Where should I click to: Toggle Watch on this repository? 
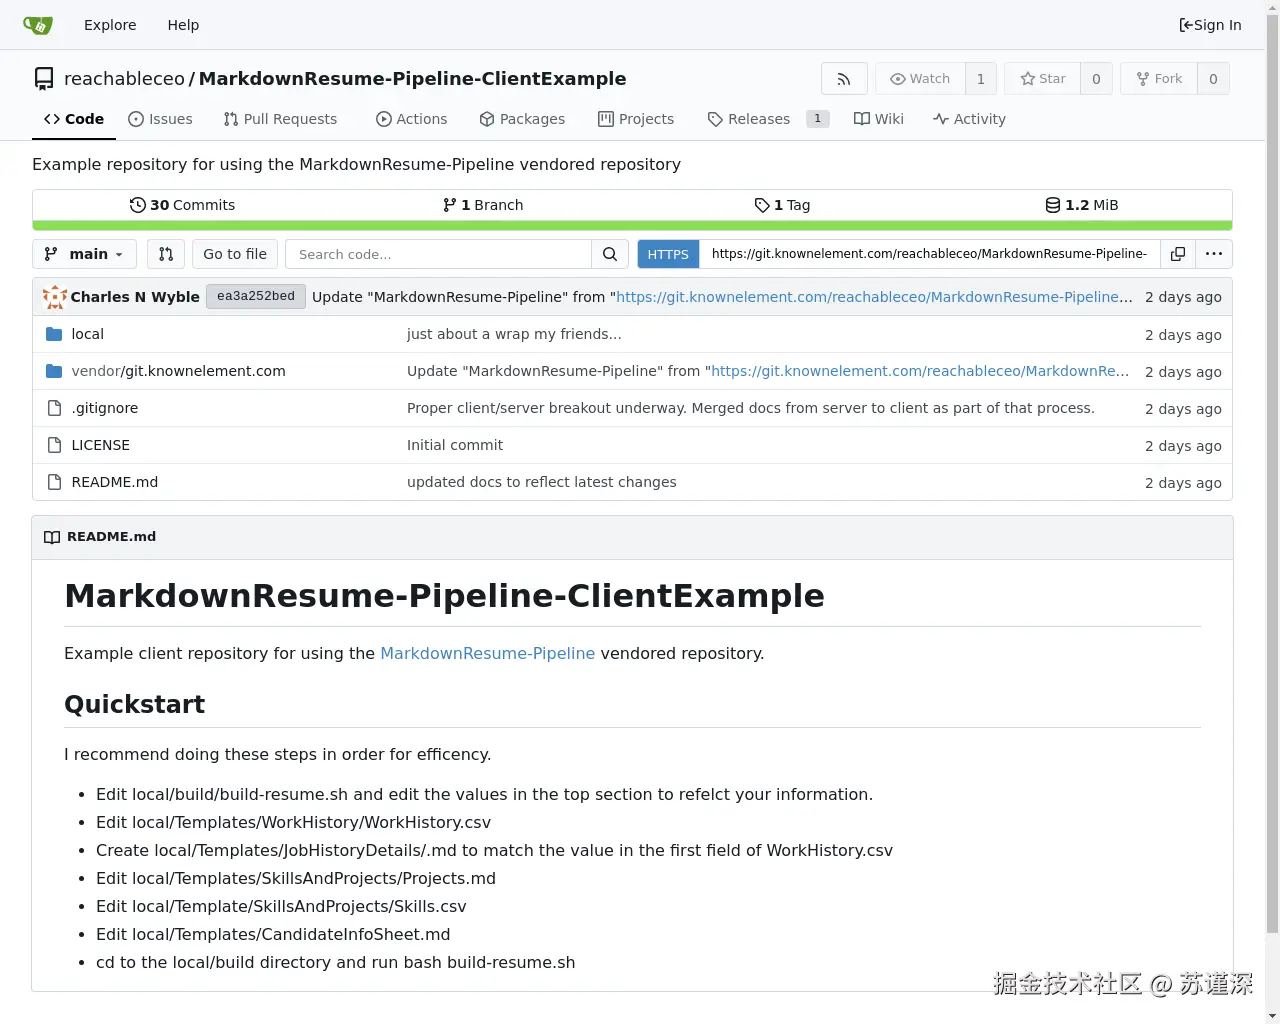tap(920, 79)
